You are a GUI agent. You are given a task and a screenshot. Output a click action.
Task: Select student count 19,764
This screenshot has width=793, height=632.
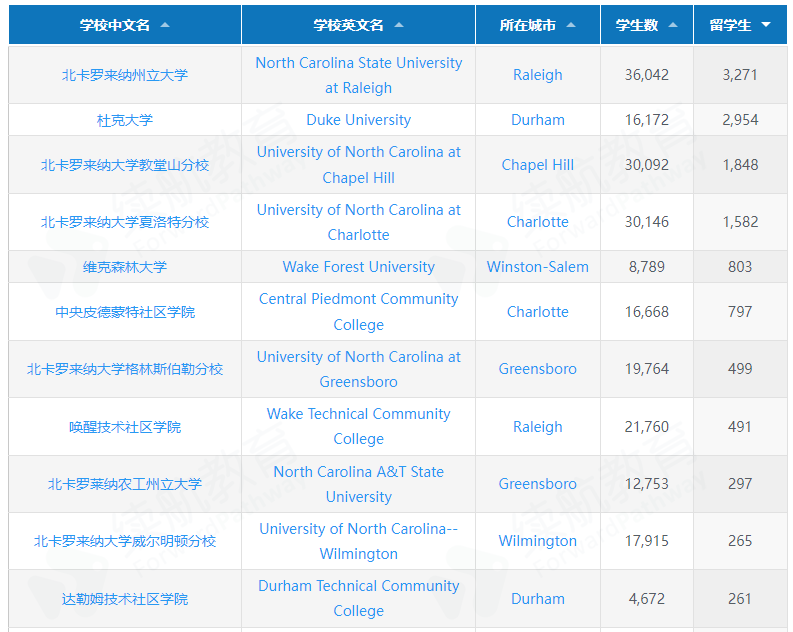pyautogui.click(x=647, y=369)
